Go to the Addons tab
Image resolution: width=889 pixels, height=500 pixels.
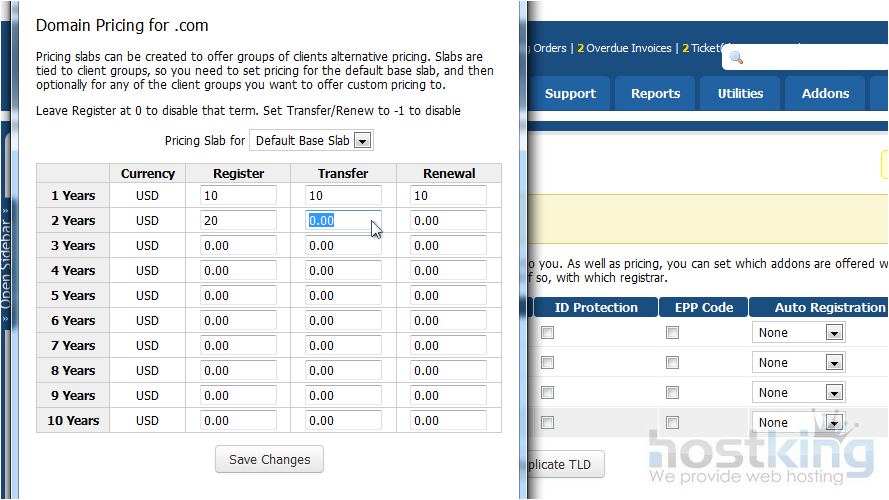point(825,94)
